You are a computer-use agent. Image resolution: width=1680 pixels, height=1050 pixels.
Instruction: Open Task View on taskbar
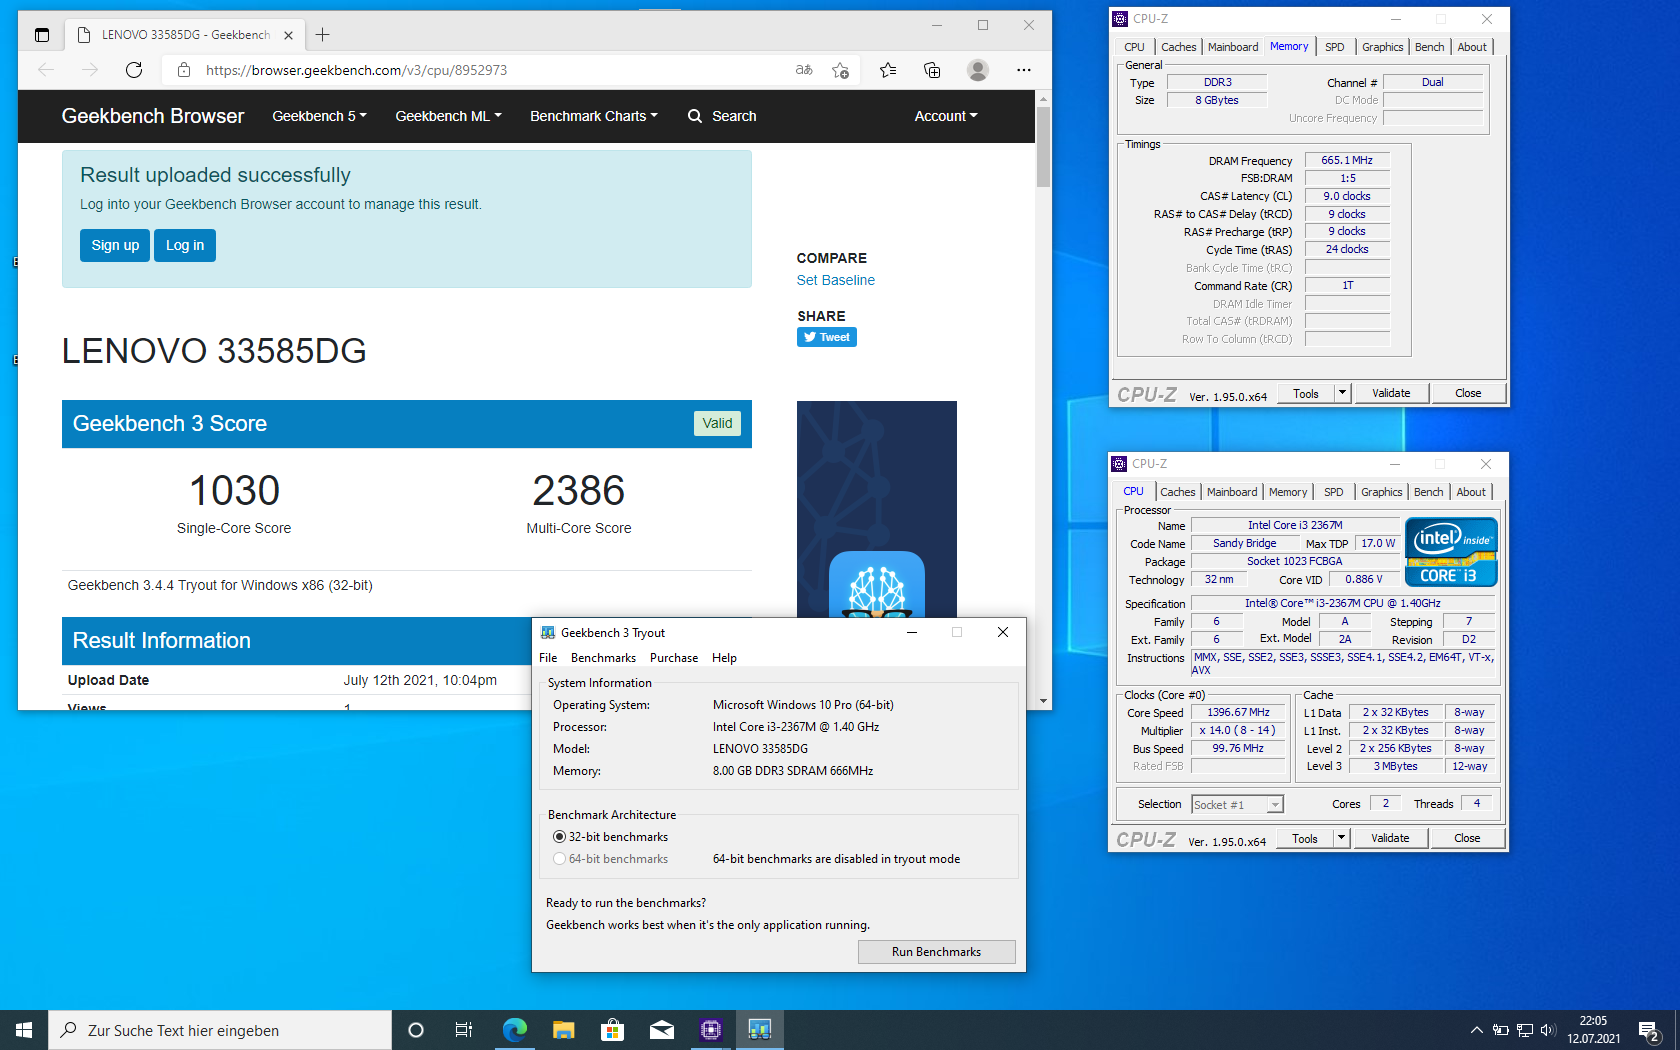(464, 1030)
